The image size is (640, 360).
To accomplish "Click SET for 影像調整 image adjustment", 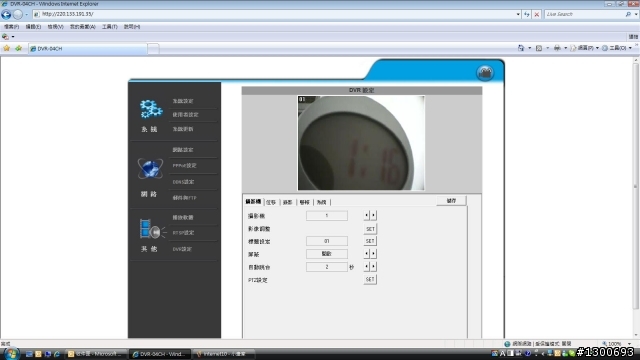I will (370, 229).
